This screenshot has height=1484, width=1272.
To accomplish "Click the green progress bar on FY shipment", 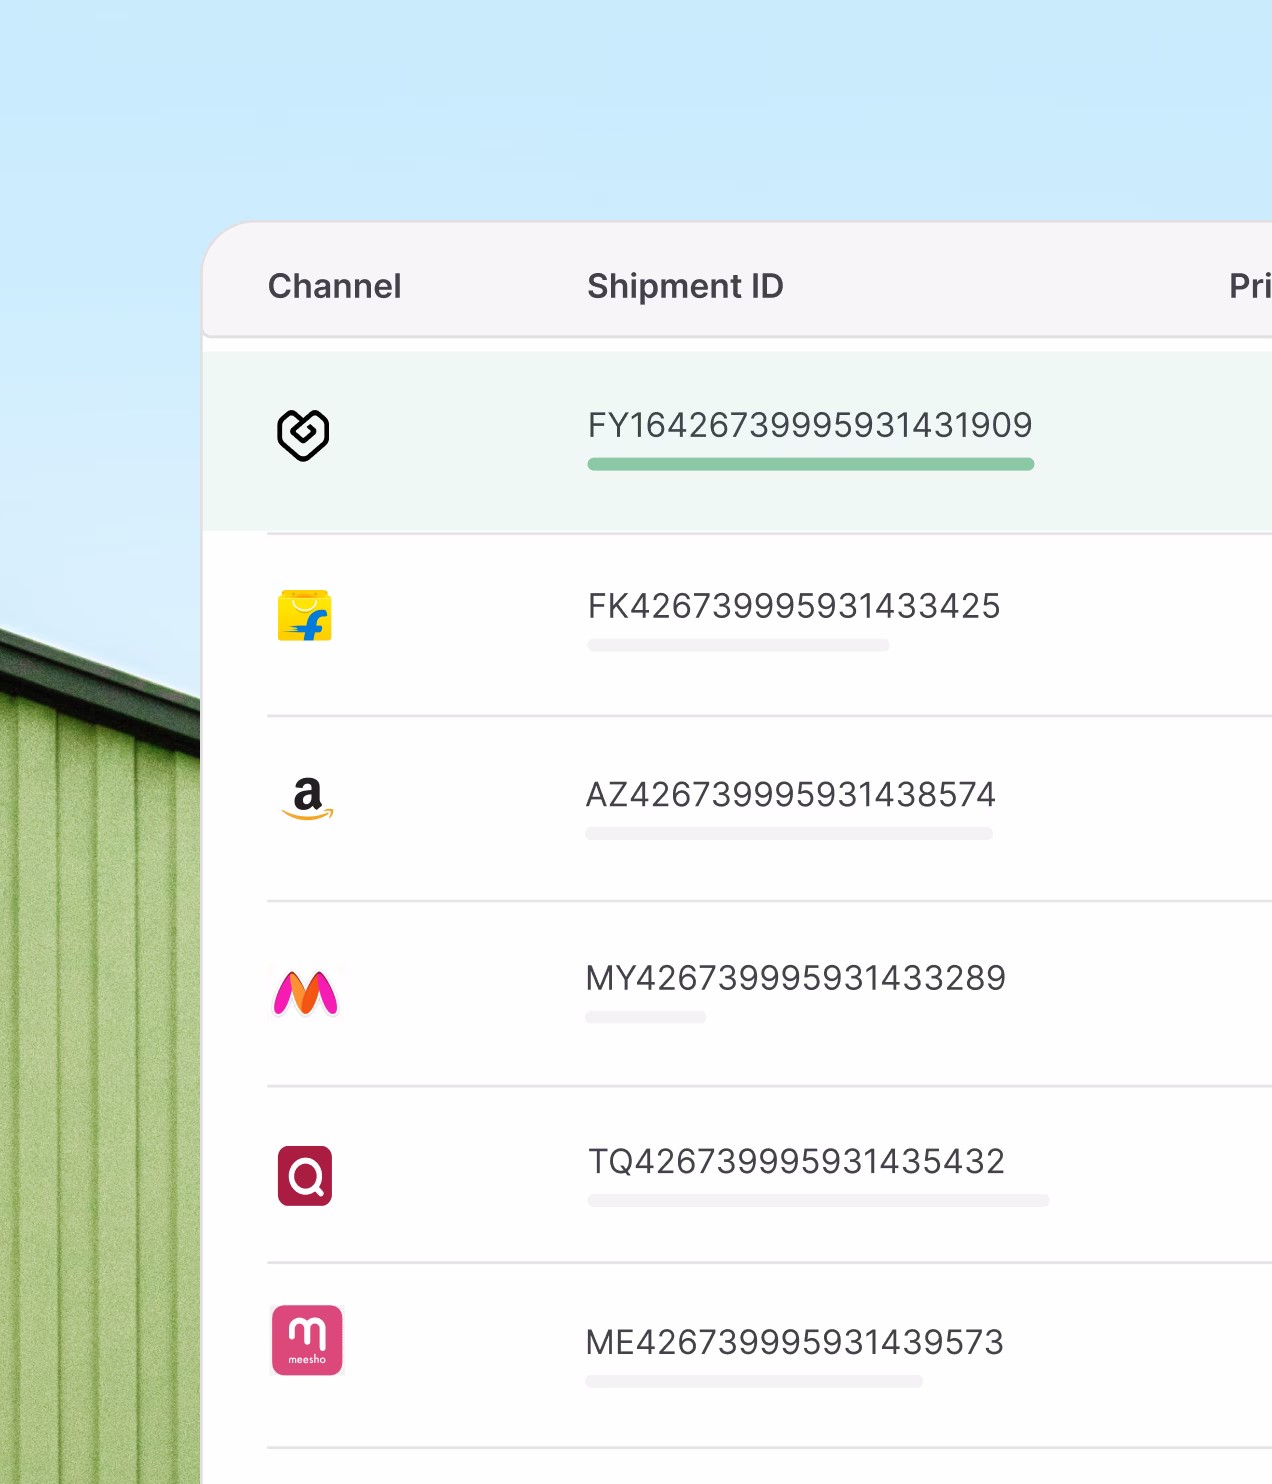I will (808, 463).
